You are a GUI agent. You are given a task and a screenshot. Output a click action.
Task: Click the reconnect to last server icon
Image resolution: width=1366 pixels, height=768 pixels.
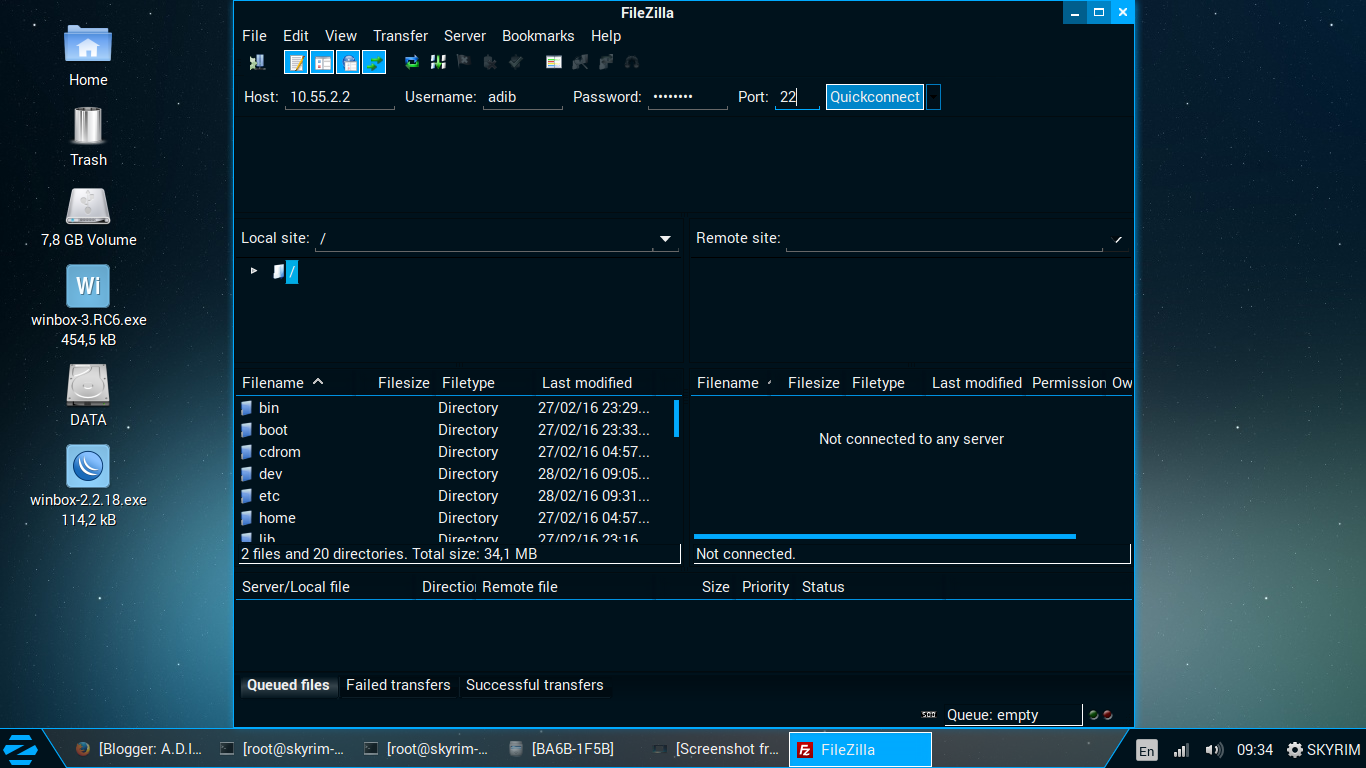point(516,62)
